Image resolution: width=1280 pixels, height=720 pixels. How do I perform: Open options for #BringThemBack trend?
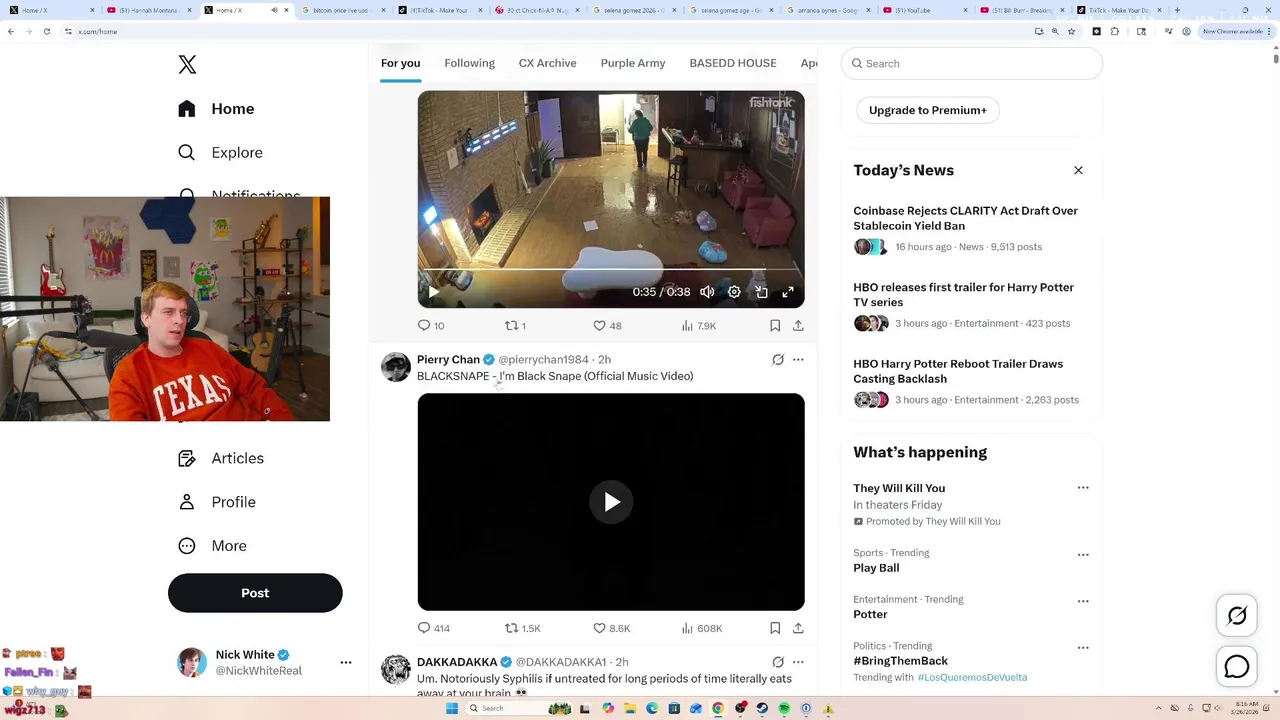click(x=1083, y=648)
